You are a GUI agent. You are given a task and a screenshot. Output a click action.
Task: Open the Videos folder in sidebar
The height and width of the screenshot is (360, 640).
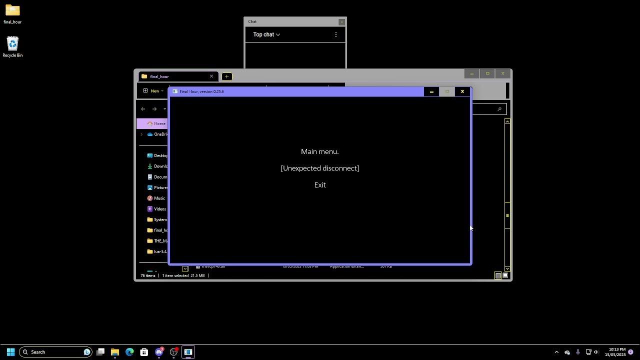click(156, 209)
